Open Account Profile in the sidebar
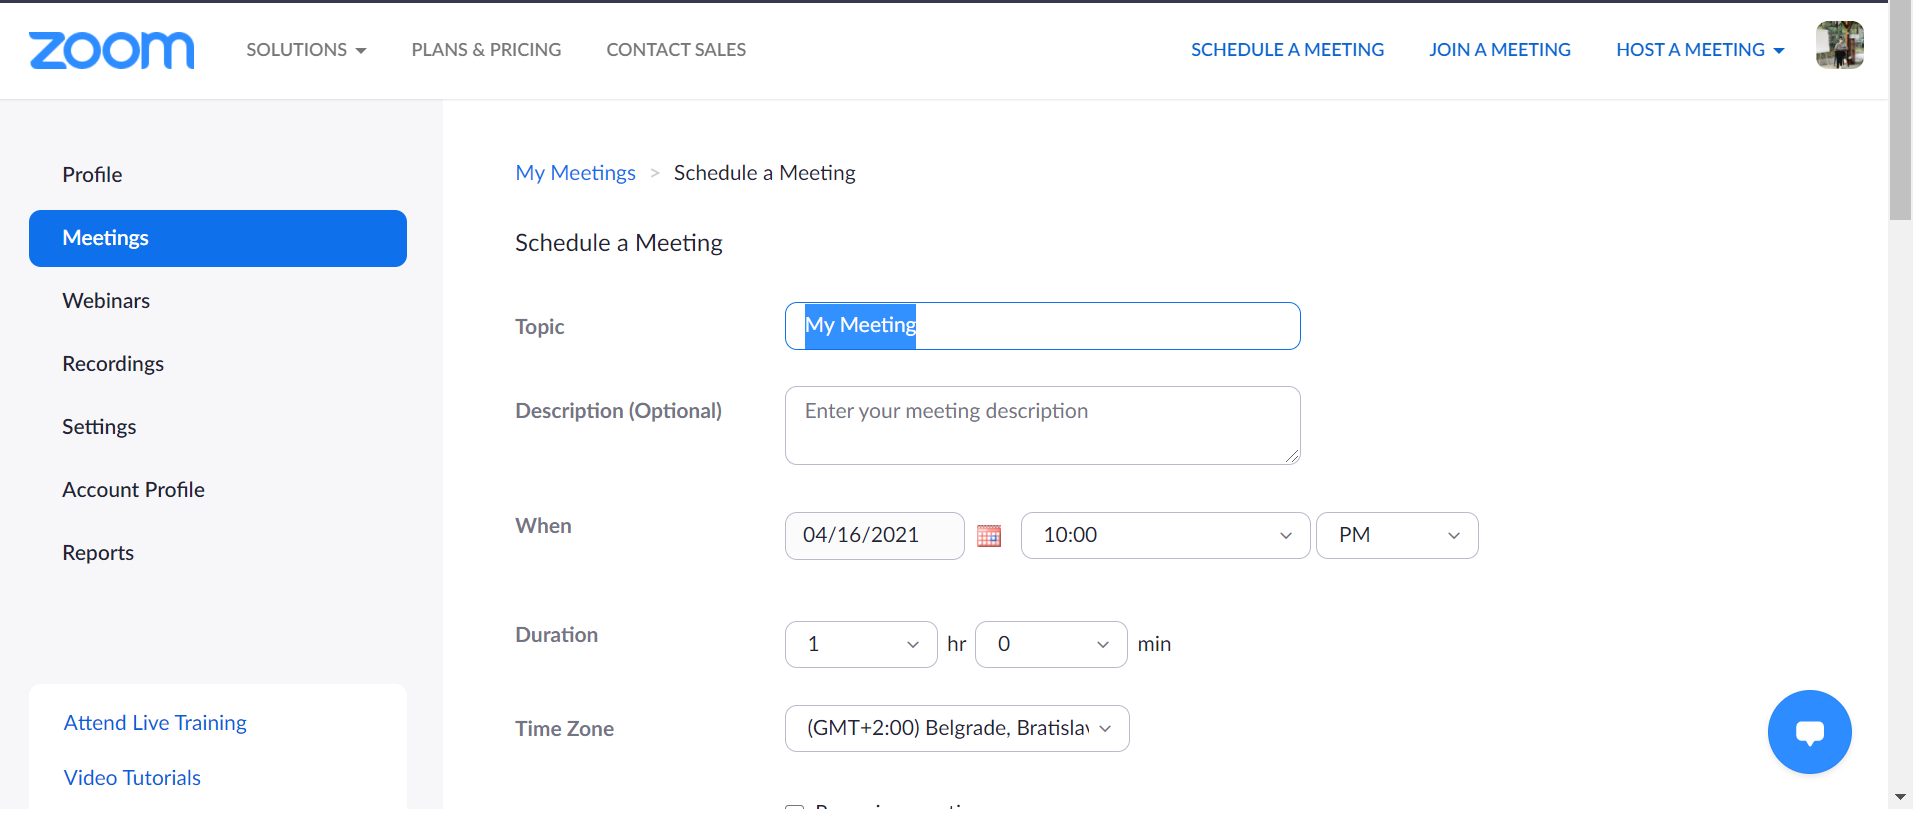Screen dimensions: 1921x833 (x=133, y=490)
